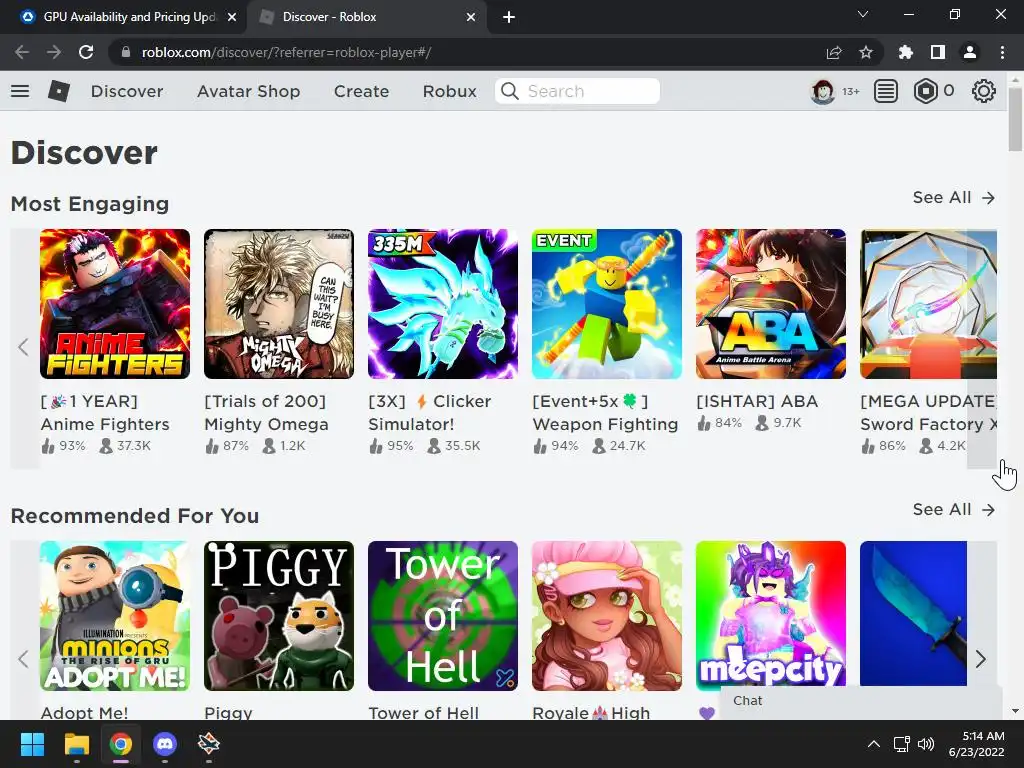Viewport: 1024px width, 768px height.
Task: Open a new browser tab
Action: tap(509, 17)
